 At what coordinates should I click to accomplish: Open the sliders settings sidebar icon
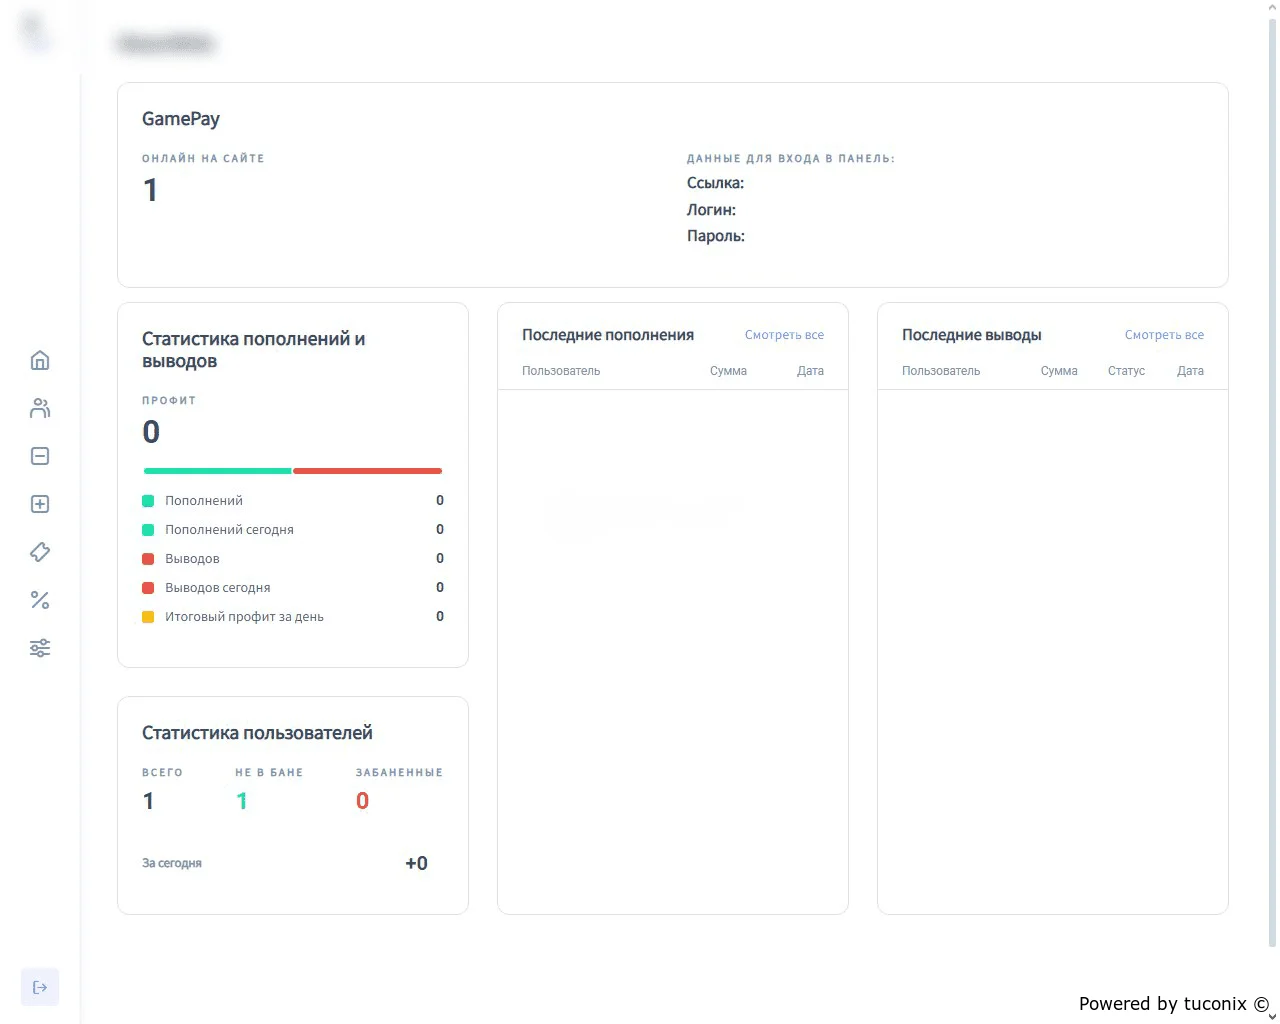pyautogui.click(x=40, y=648)
